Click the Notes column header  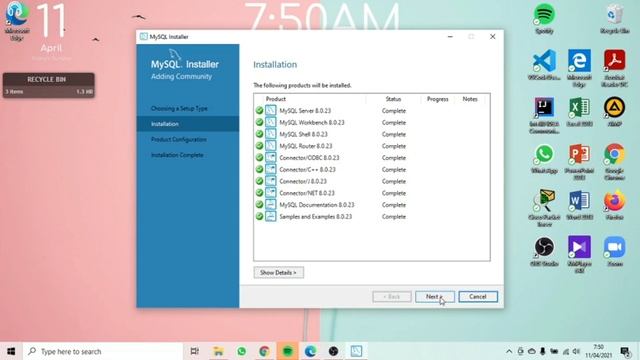[470, 99]
